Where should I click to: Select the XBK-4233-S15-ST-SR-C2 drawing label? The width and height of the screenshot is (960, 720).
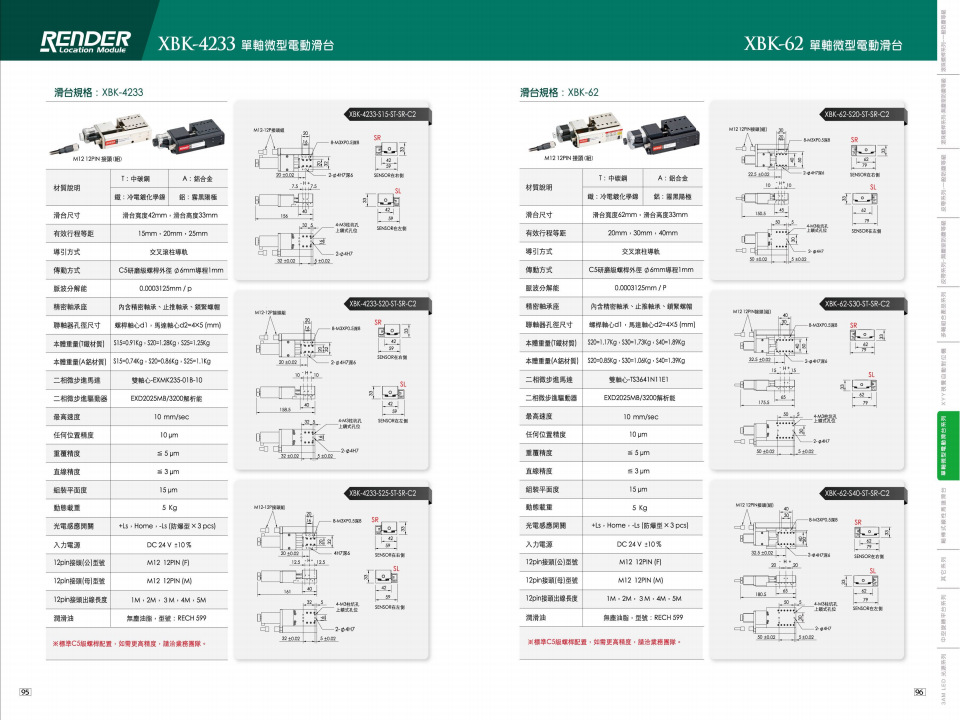384,114
